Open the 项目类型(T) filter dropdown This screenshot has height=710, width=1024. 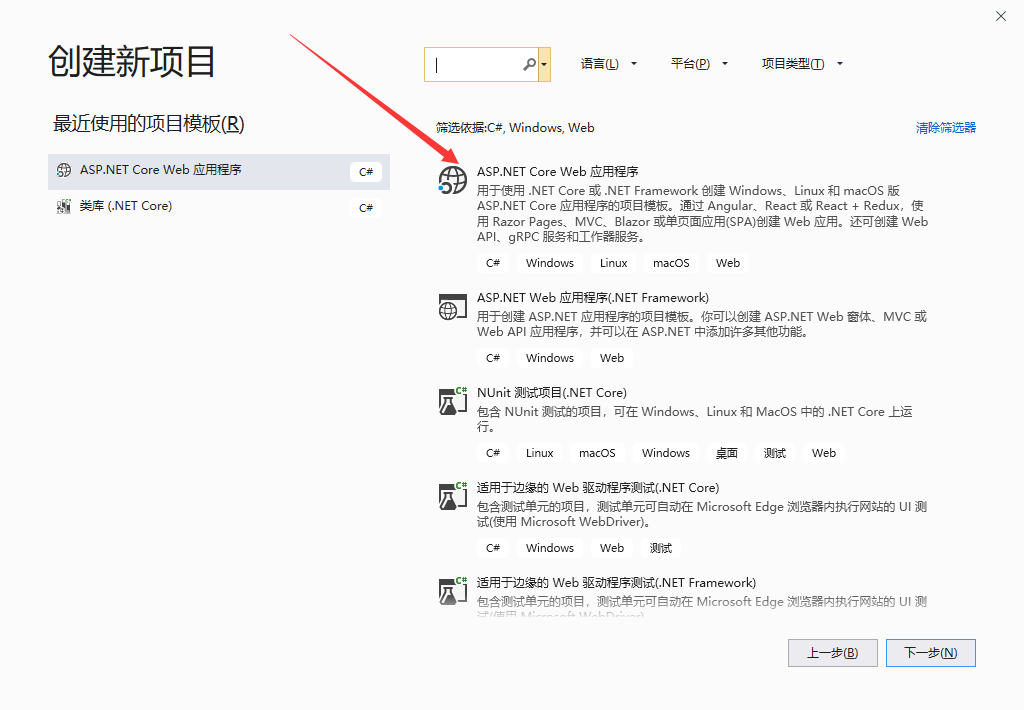tap(802, 64)
